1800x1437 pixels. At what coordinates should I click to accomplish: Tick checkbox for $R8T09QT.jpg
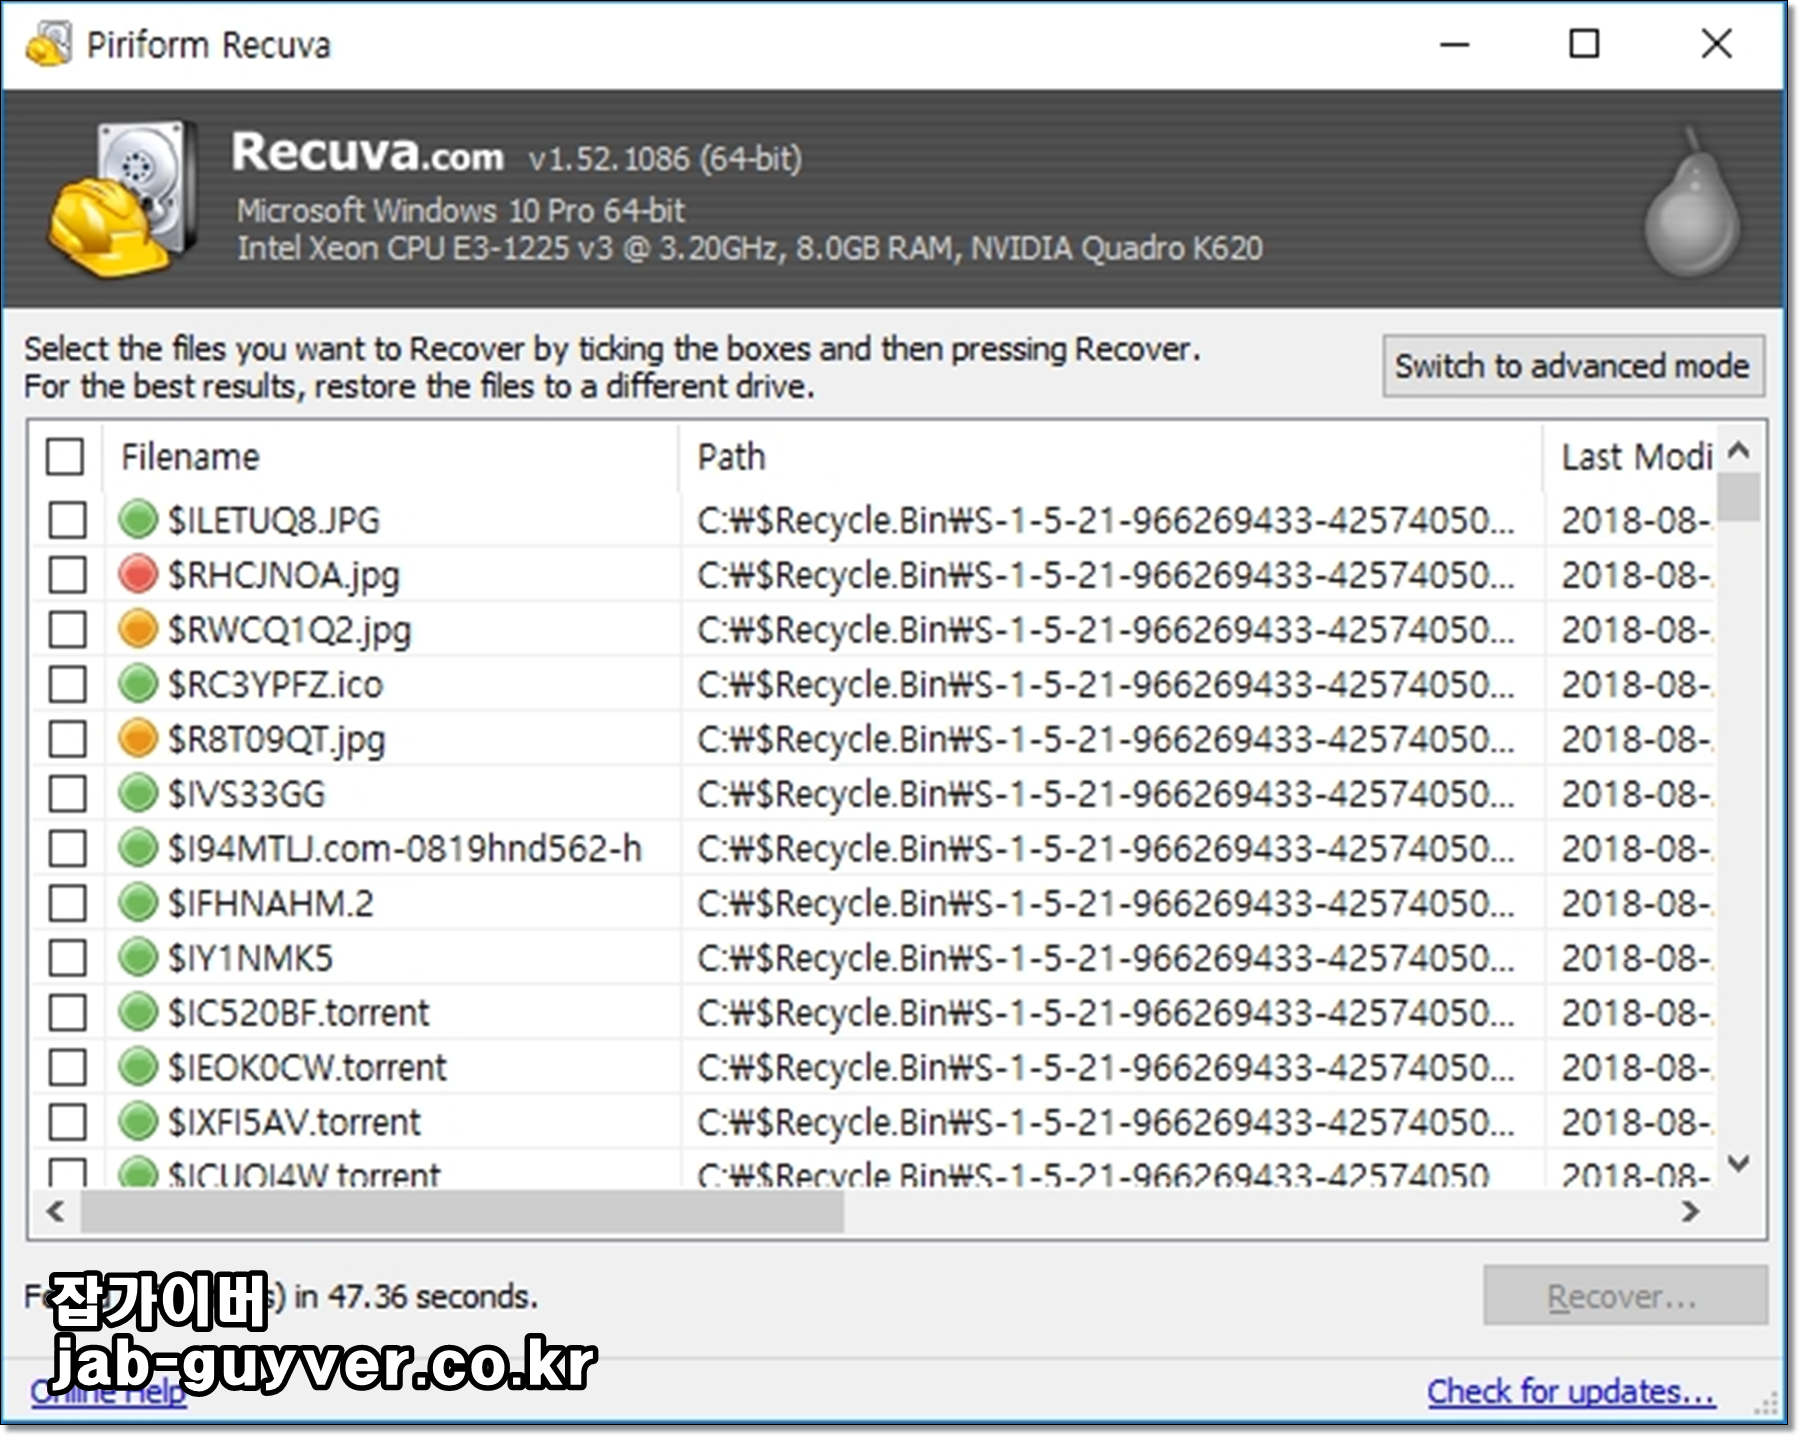[67, 739]
